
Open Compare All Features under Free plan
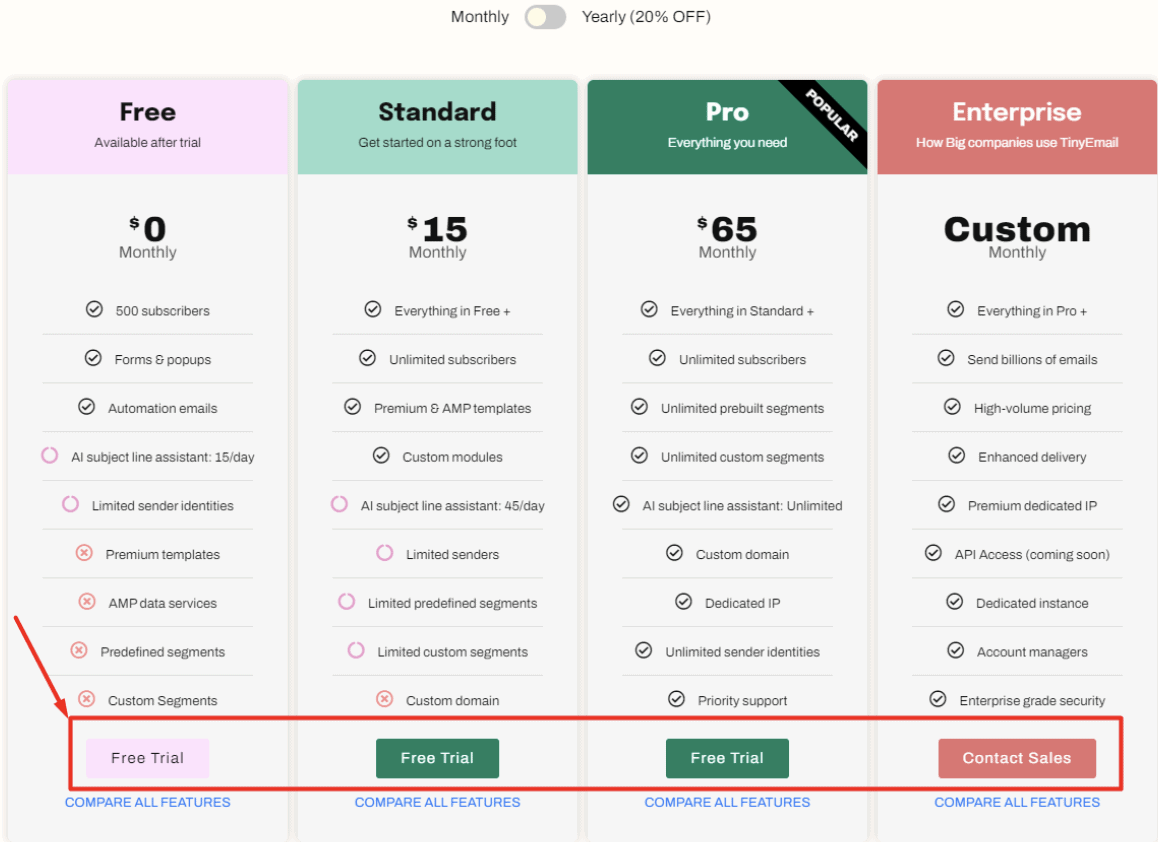148,802
